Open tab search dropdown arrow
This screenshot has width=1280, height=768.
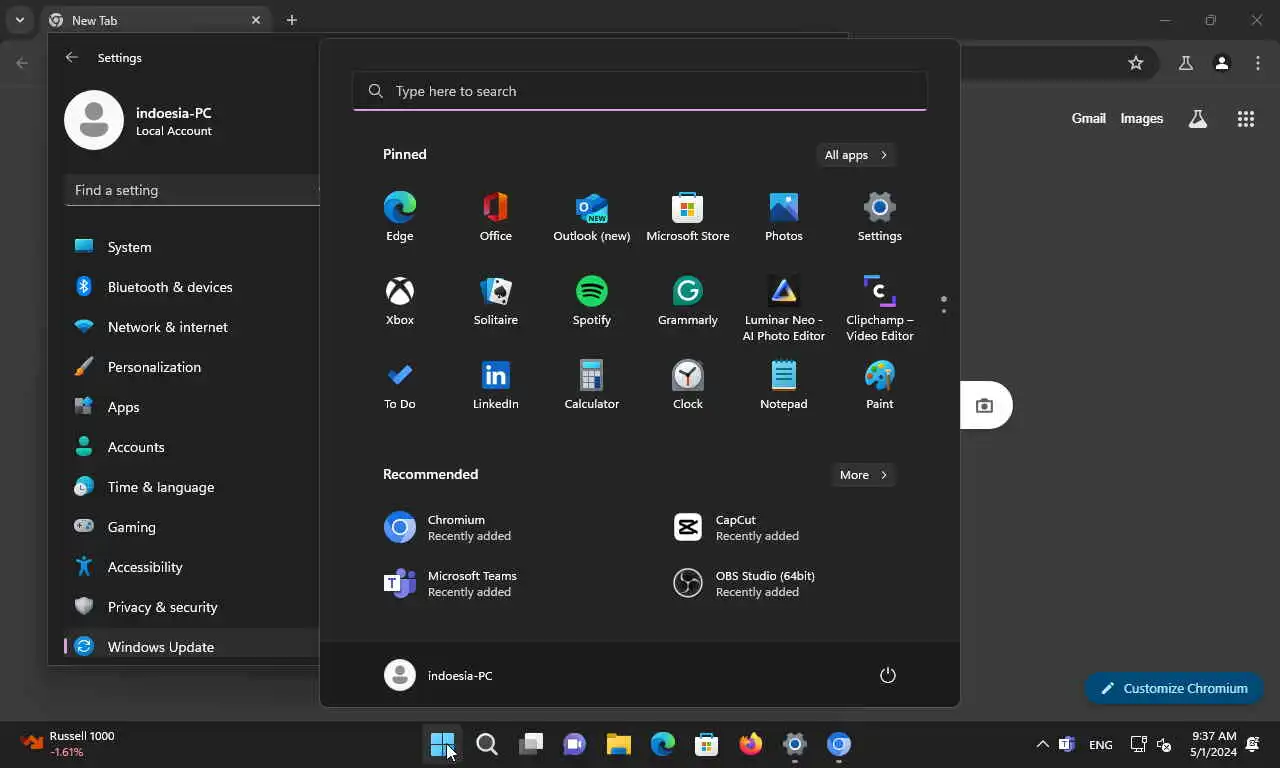(19, 20)
